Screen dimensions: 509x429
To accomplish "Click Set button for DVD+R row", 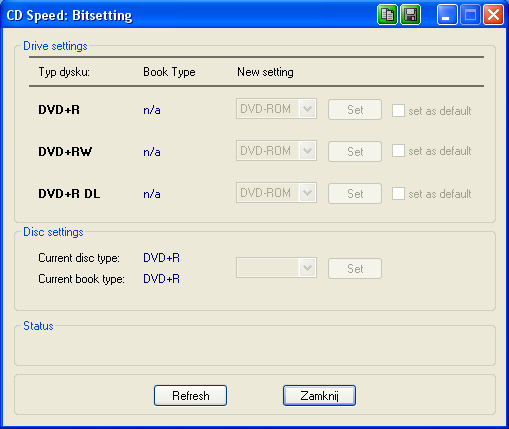I will tap(355, 110).
